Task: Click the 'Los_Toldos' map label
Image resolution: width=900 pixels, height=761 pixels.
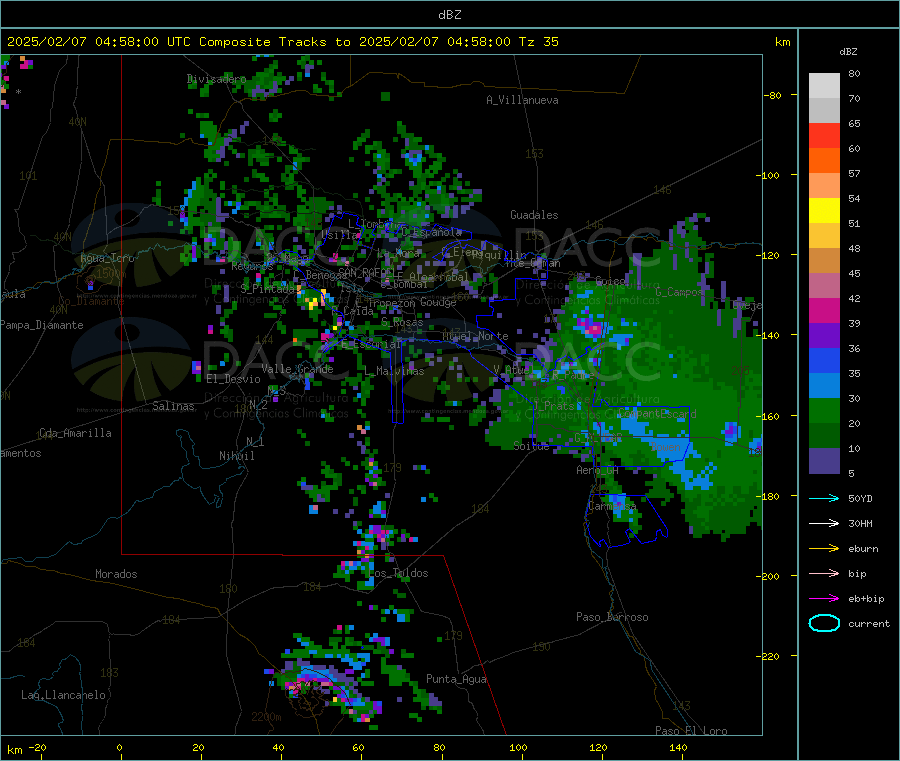Action: click(x=398, y=573)
